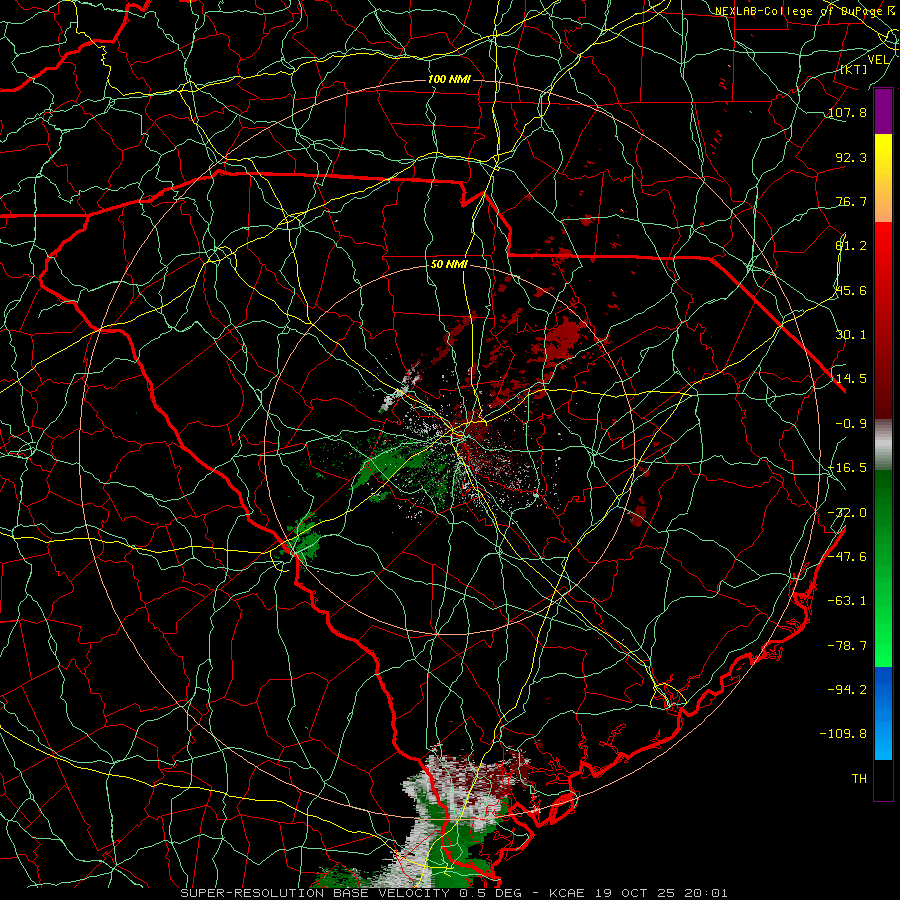Click the -47.6 legend value
The image size is (900, 900).
[847, 557]
